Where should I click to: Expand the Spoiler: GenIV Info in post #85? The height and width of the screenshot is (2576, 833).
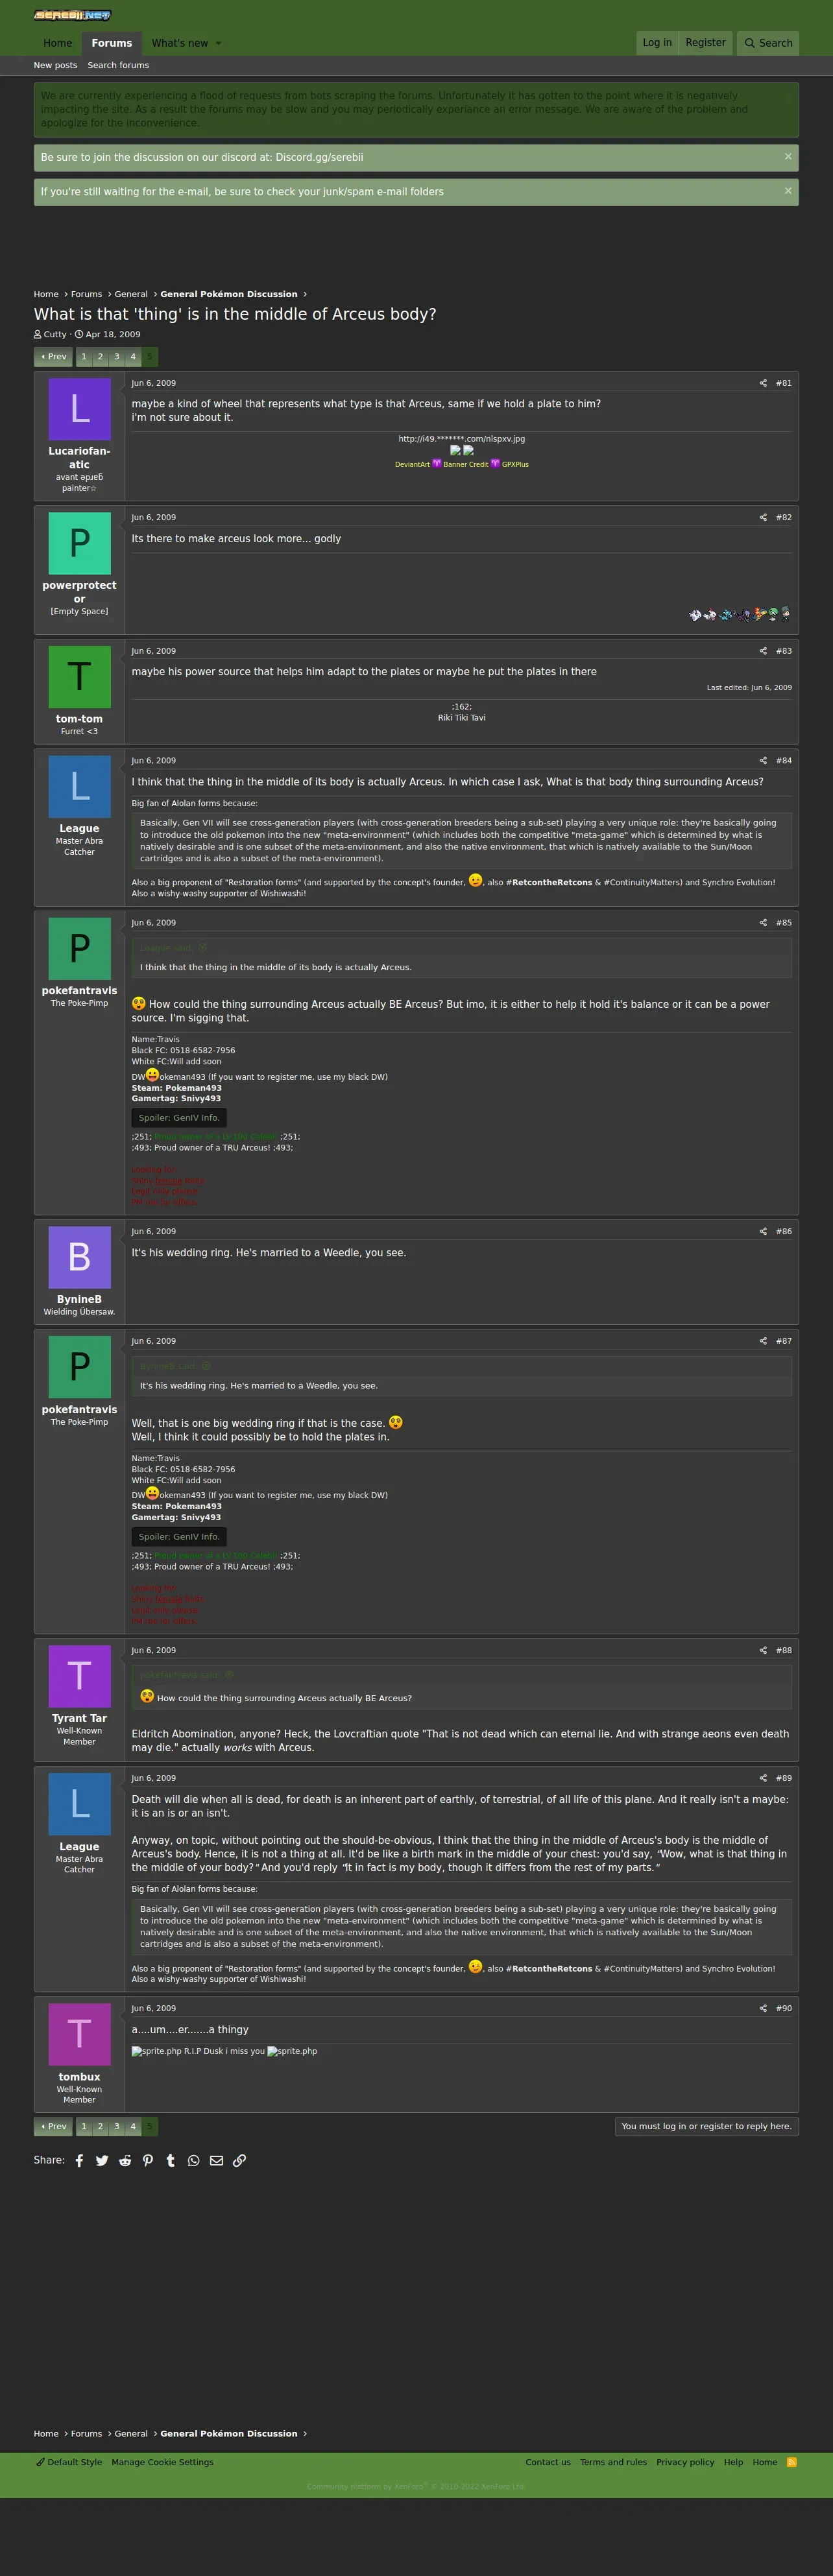179,1118
